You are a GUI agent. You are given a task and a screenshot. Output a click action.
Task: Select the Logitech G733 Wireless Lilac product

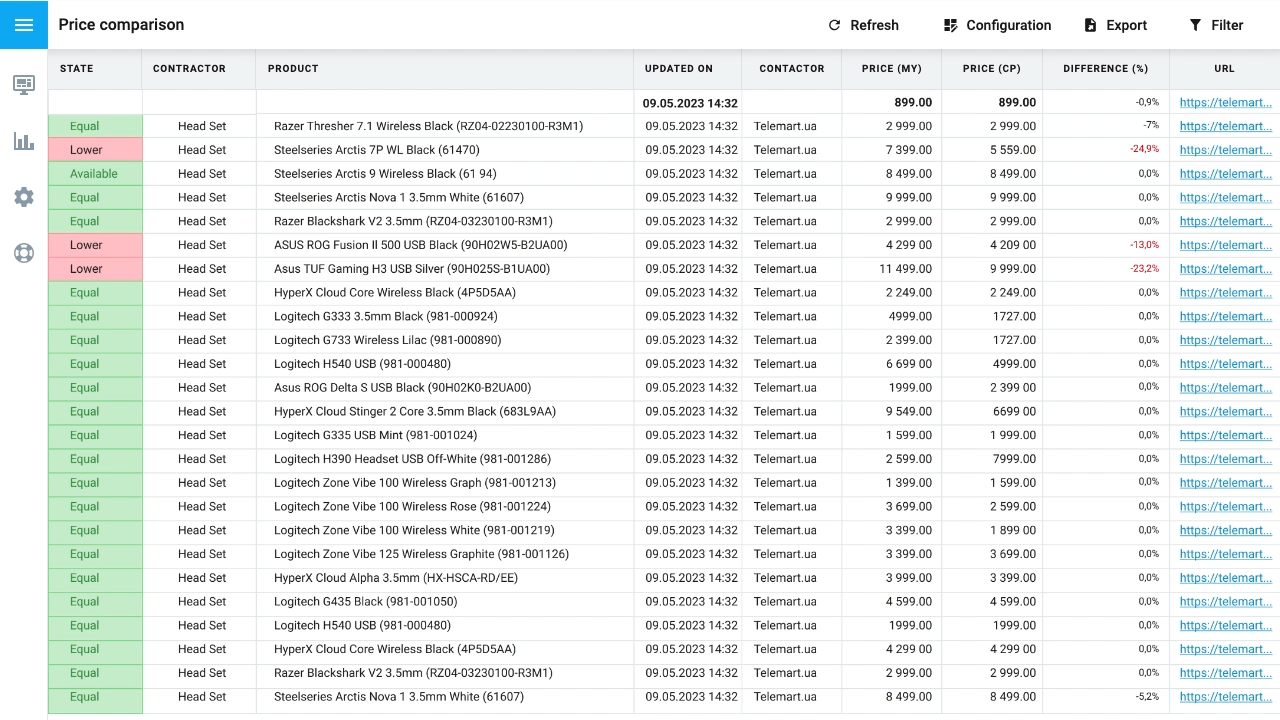(387, 340)
